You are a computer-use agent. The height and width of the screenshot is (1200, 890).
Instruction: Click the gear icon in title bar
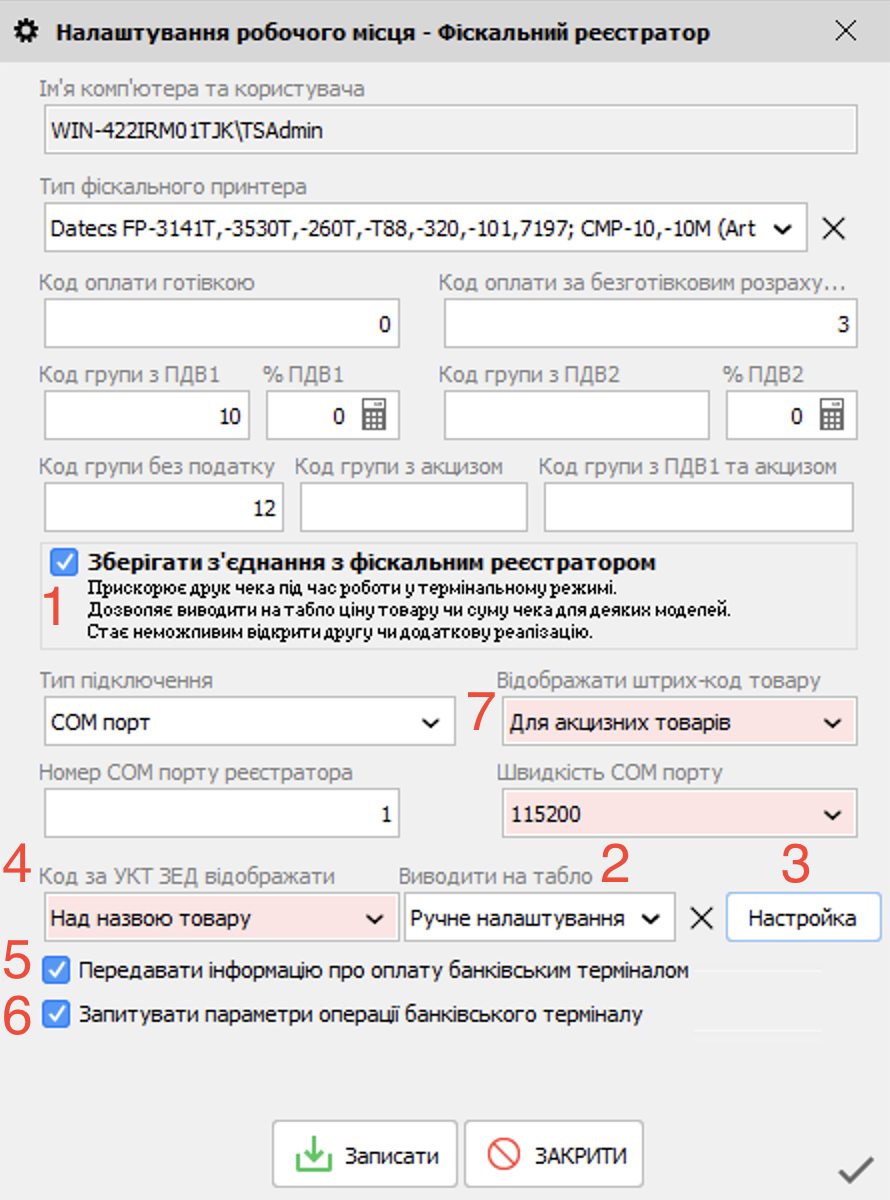(29, 32)
